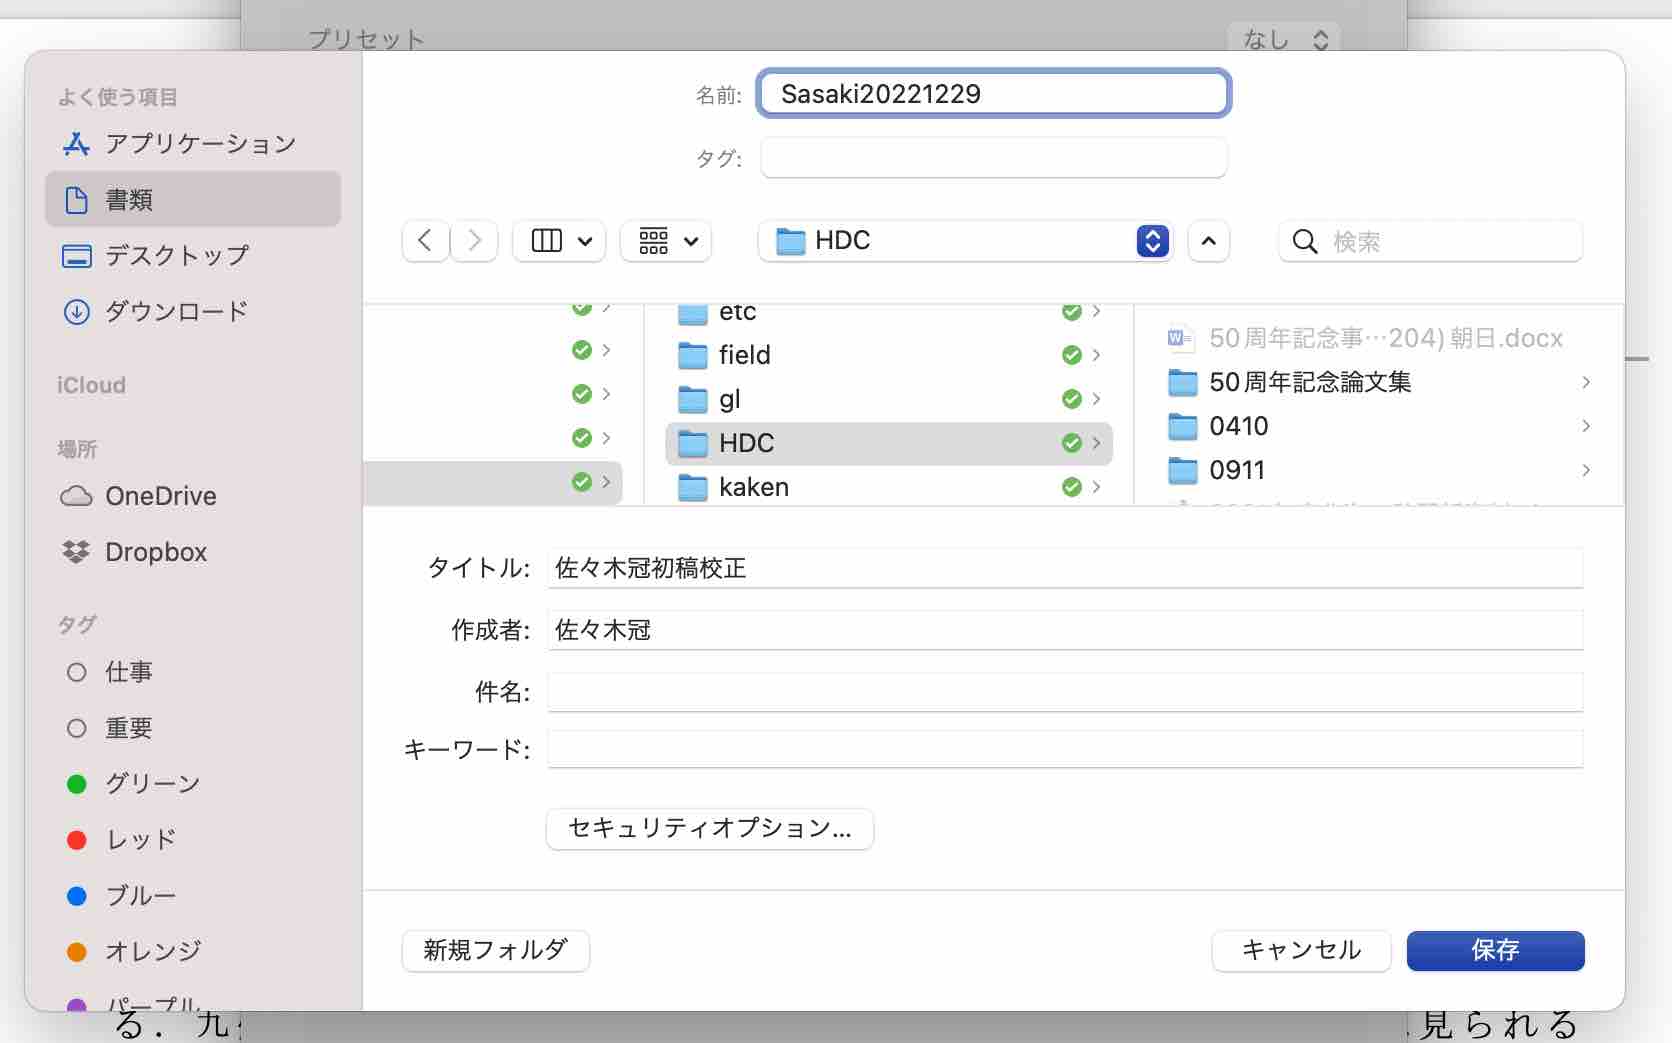Create a new folder with 新規フォルダ
The width and height of the screenshot is (1672, 1043).
(495, 950)
